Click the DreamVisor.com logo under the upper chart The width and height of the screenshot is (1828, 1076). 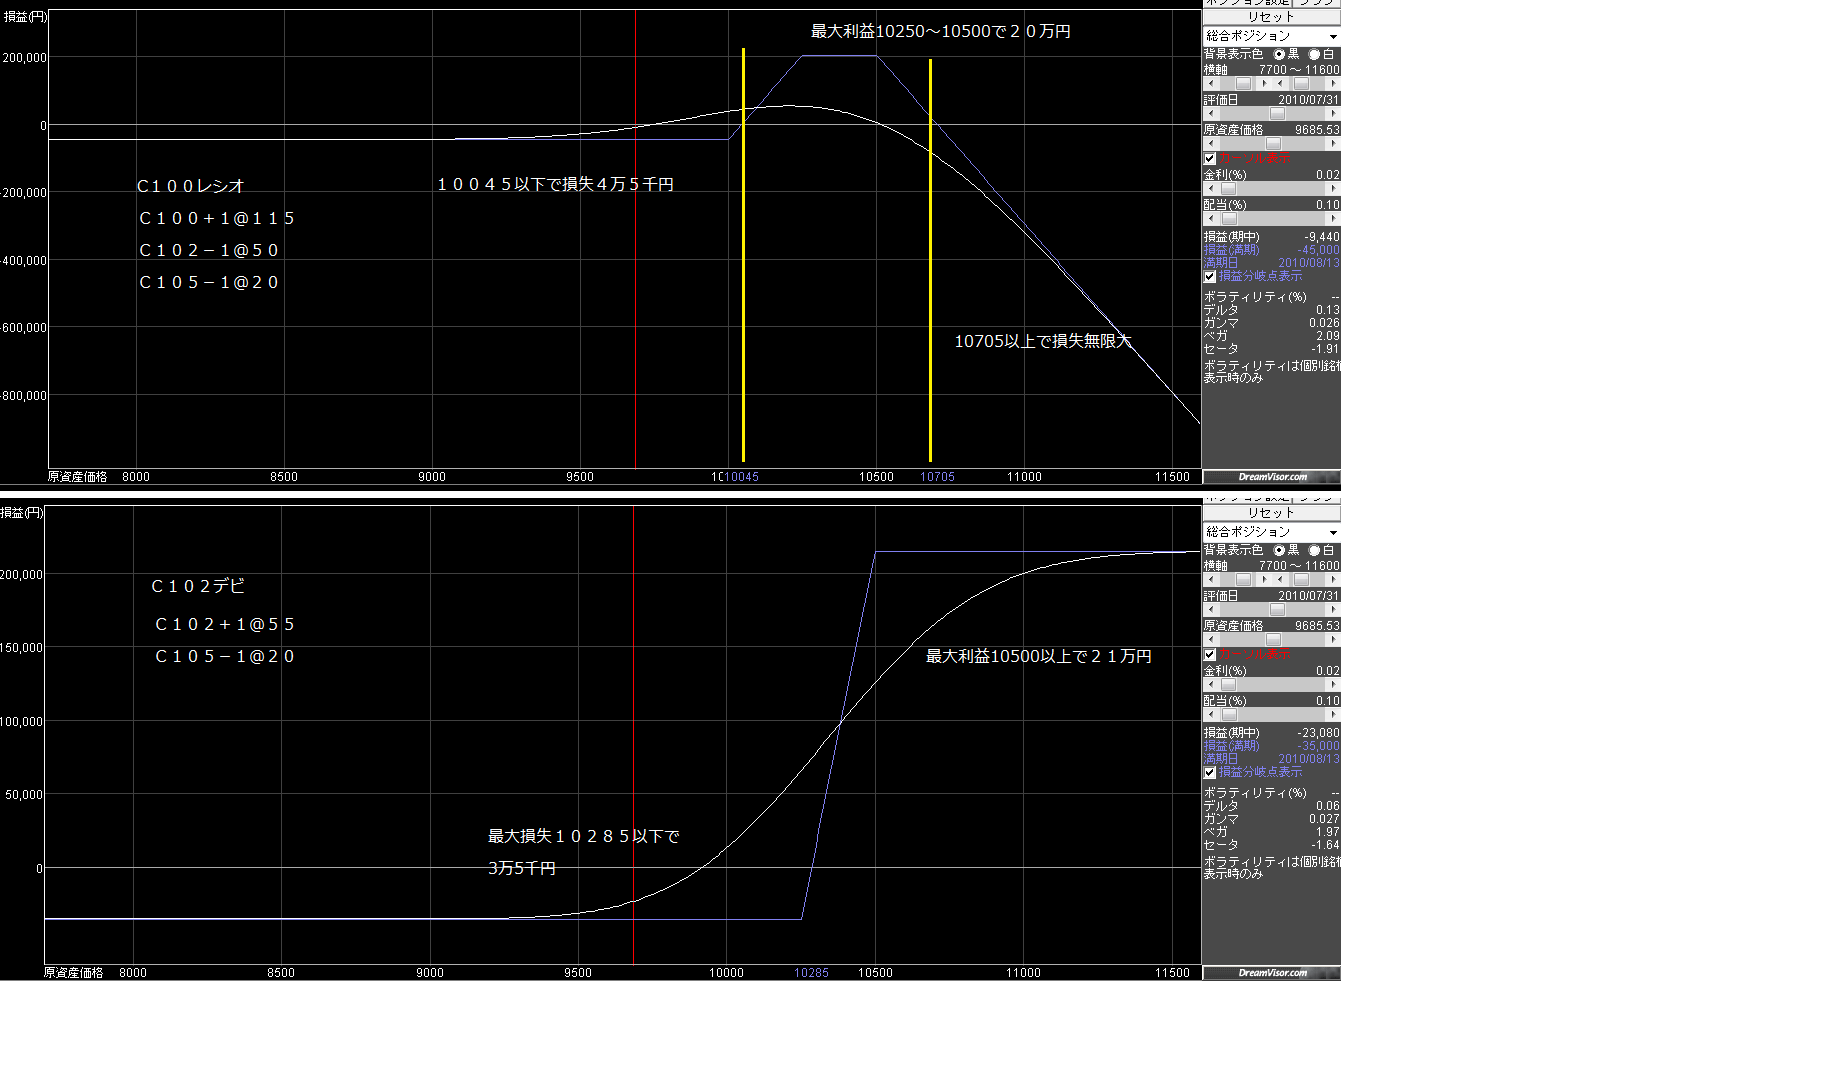pos(1271,477)
